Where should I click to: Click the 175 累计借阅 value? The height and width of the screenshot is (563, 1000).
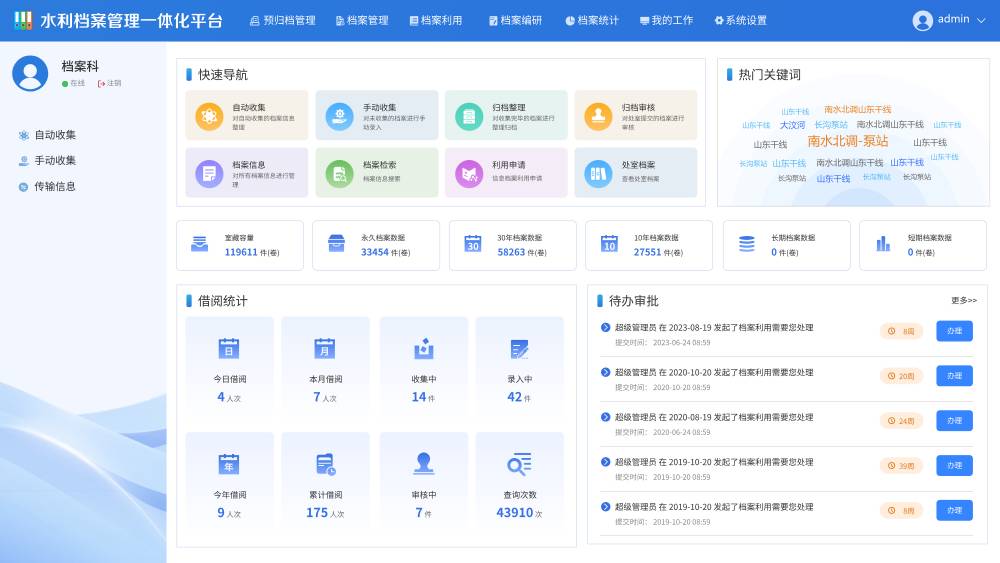click(317, 513)
